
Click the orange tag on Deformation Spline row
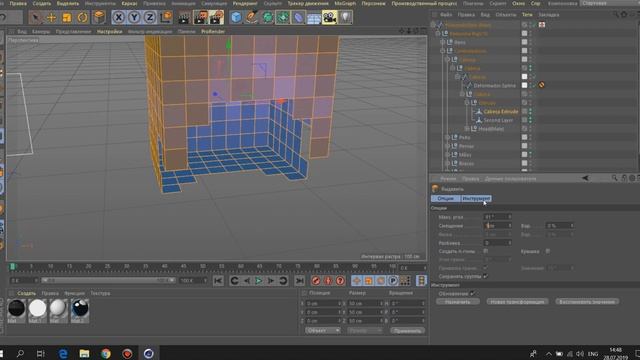coord(541,85)
